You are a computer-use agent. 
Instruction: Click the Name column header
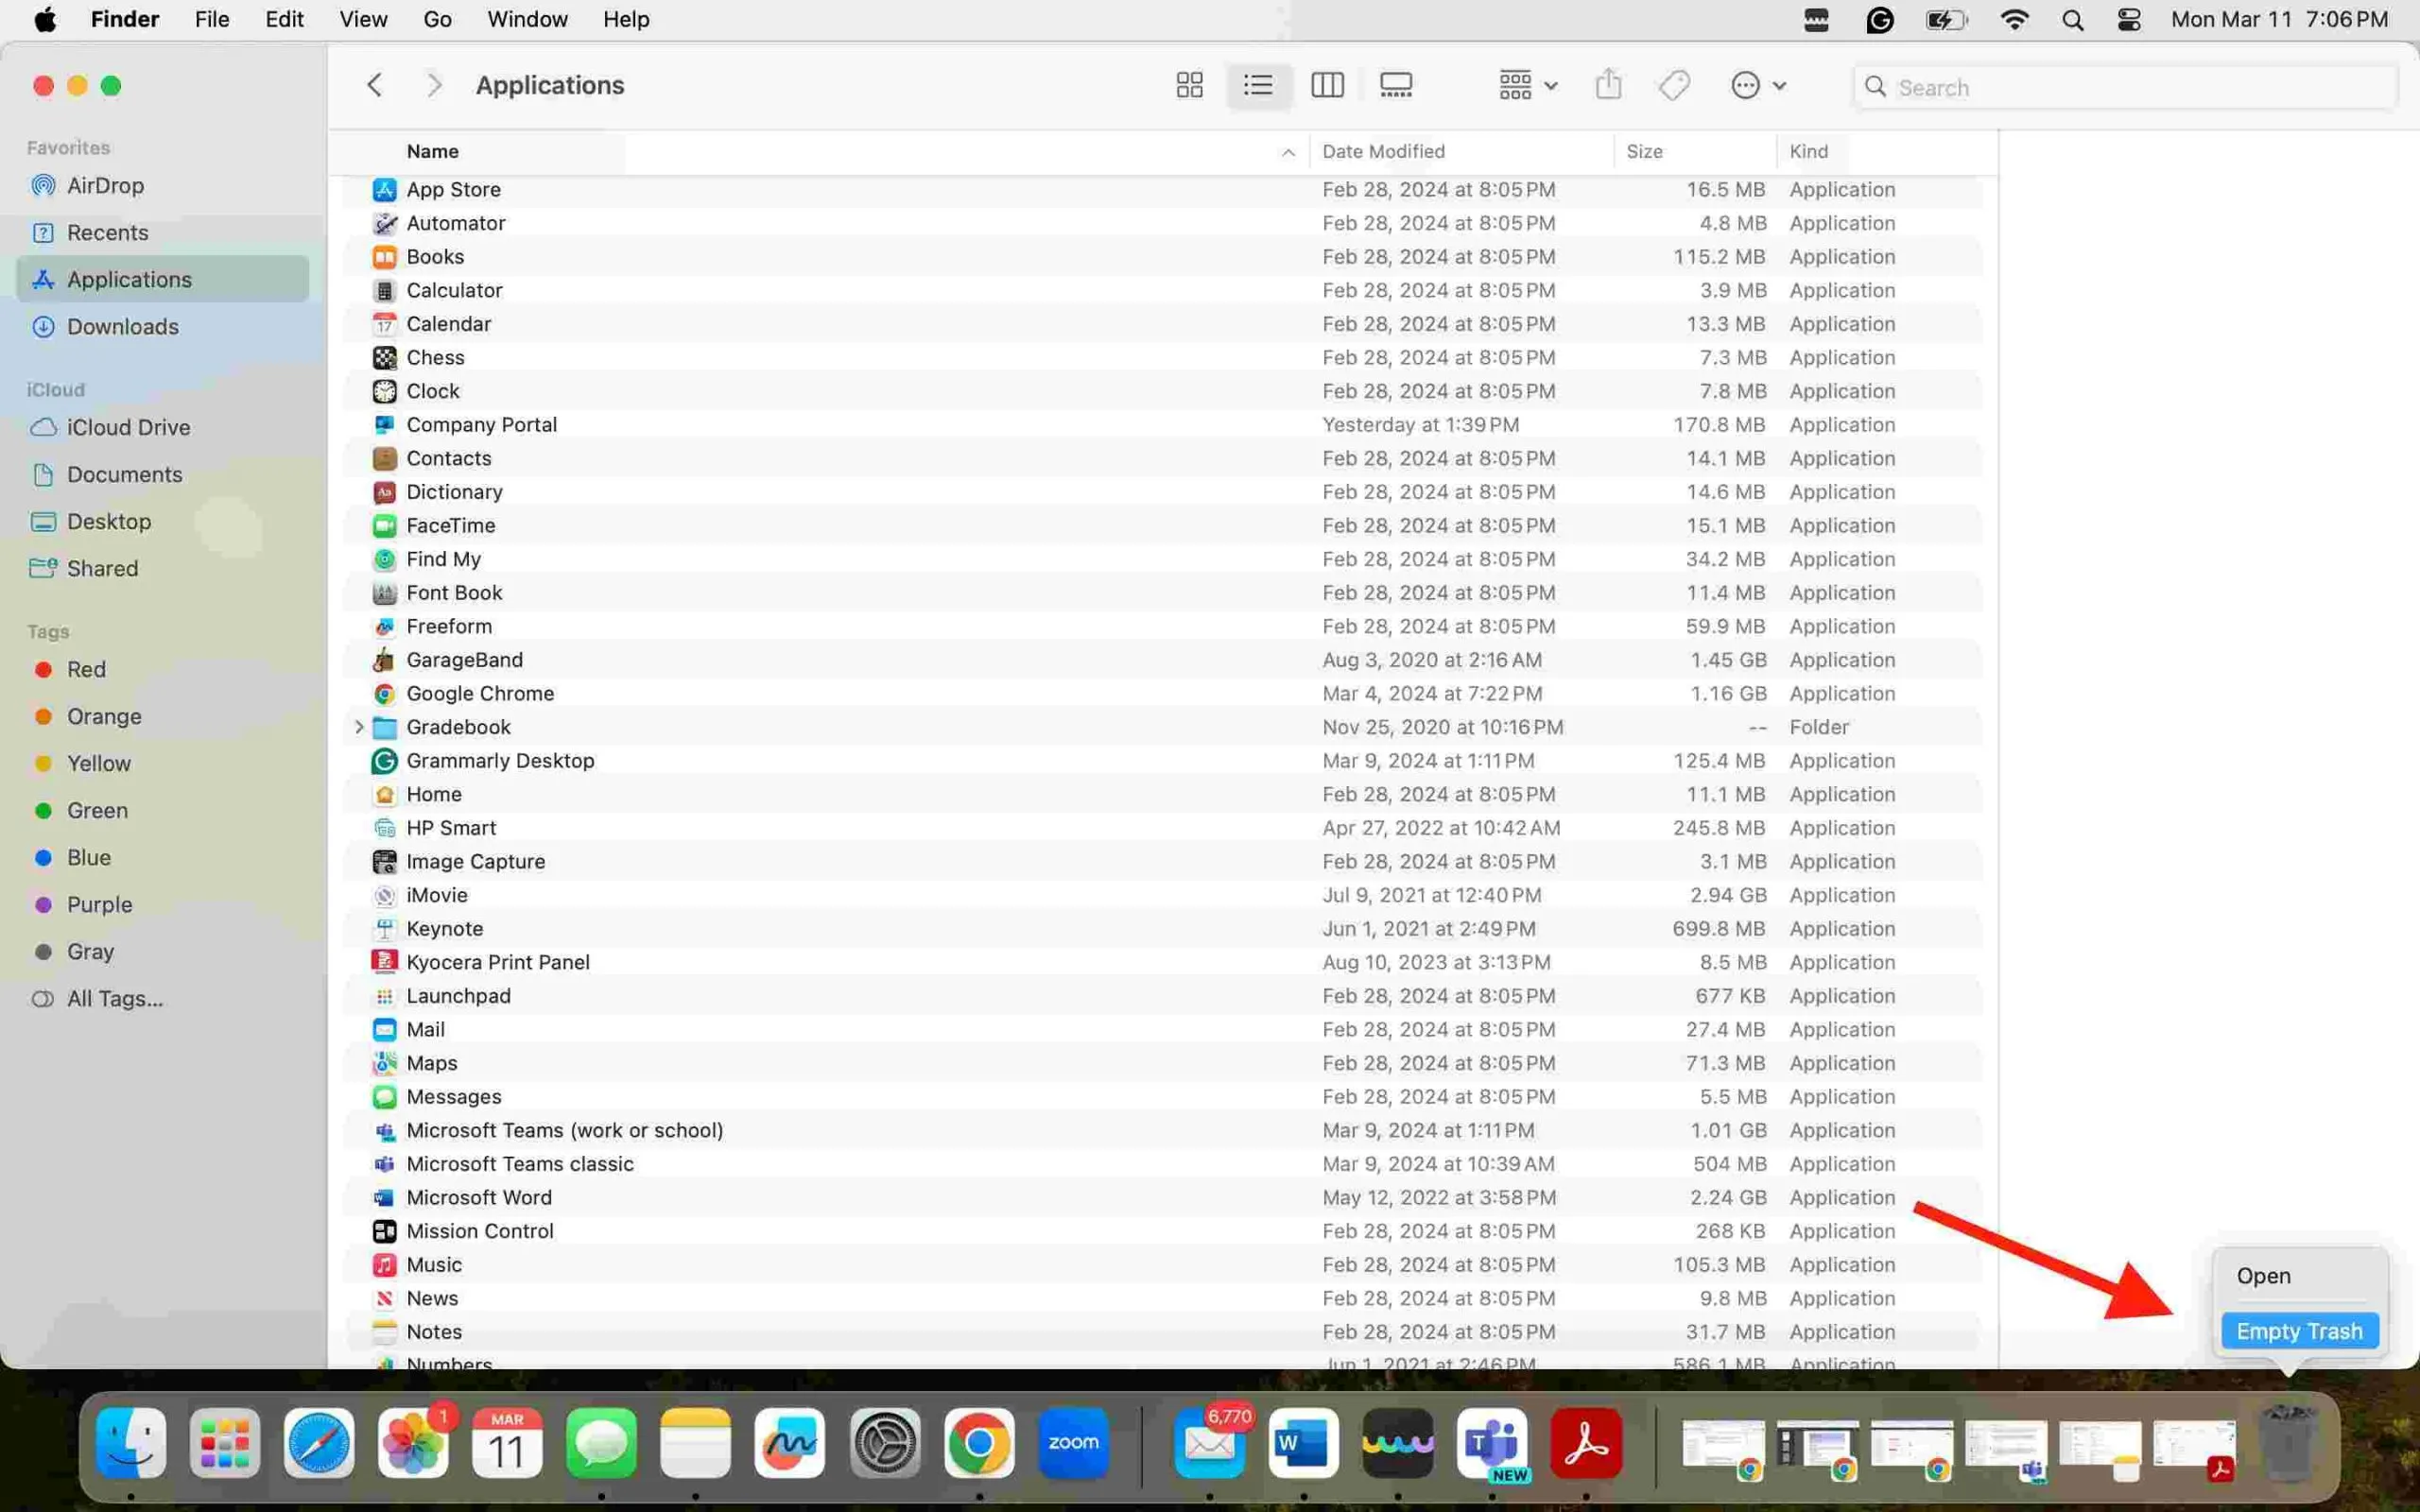click(x=430, y=150)
